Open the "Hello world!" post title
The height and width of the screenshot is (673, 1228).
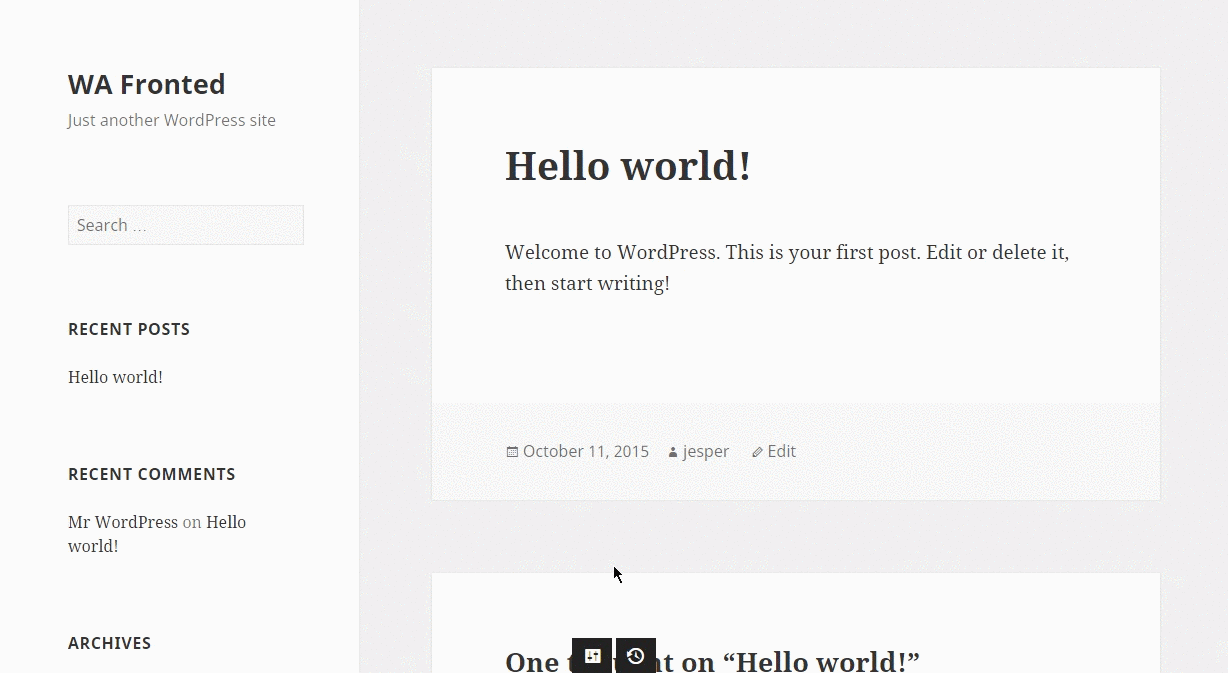(628, 166)
